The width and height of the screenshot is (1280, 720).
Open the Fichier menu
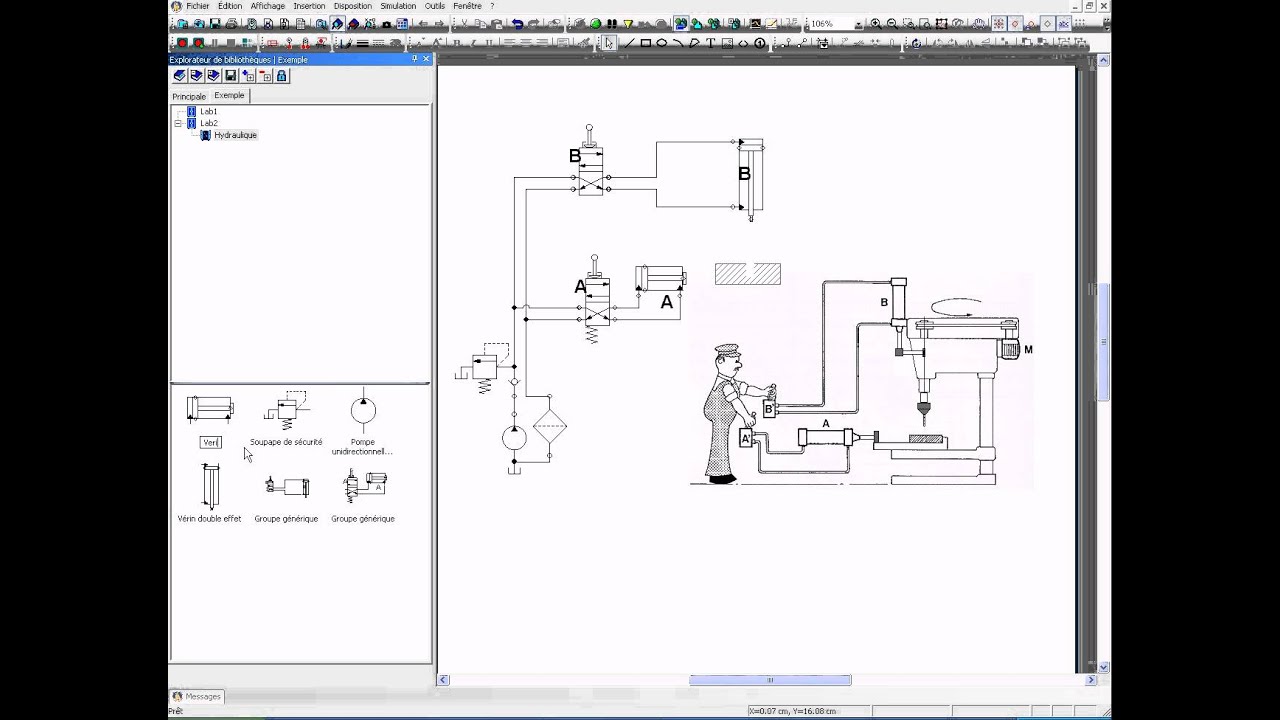coord(198,6)
